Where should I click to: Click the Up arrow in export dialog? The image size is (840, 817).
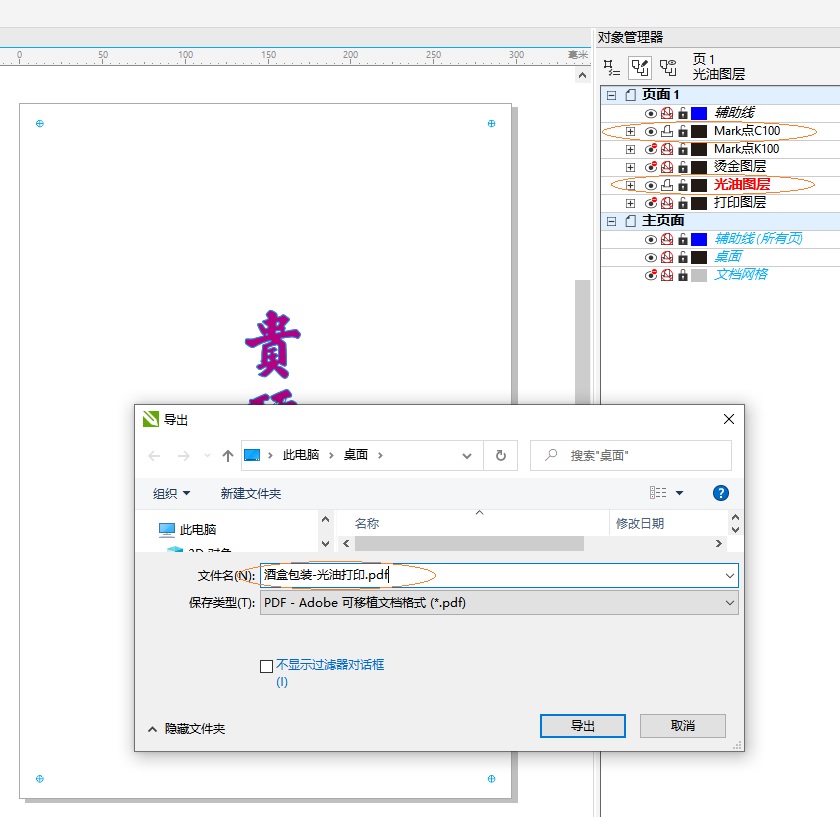tap(228, 455)
